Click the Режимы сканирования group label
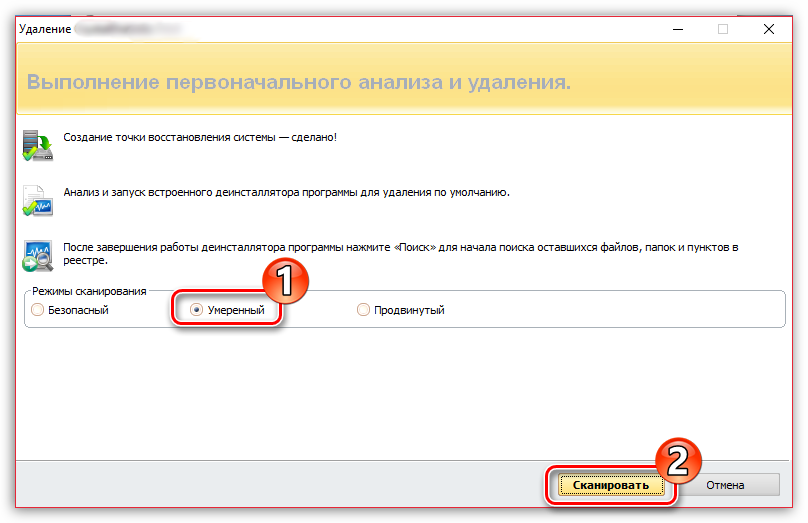Screen dimensions: 808x523 (x=89, y=291)
